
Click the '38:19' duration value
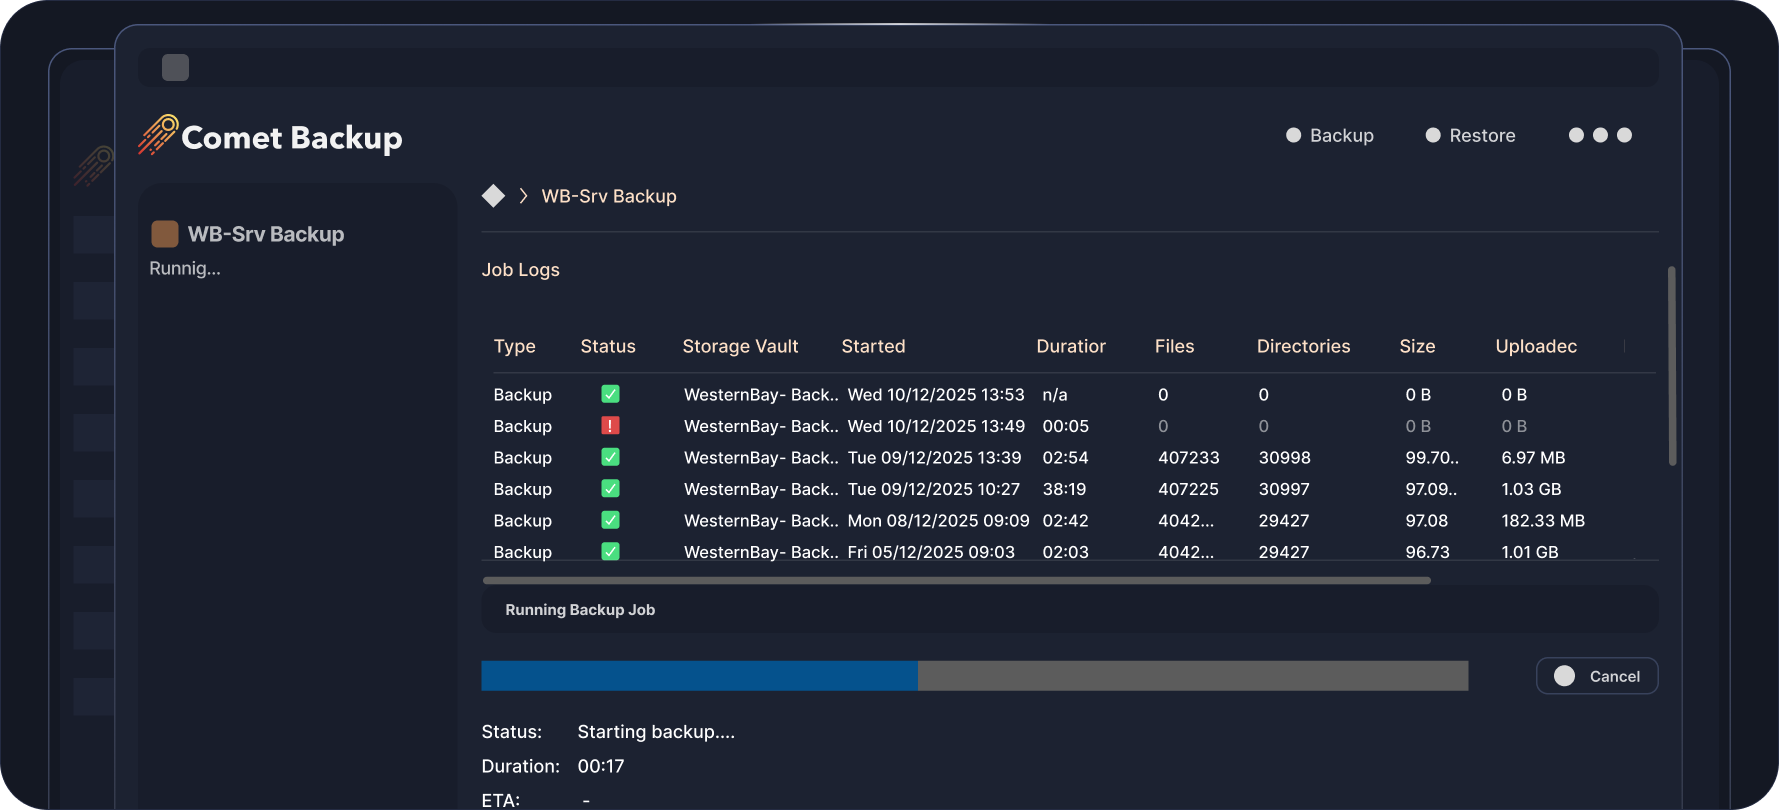[x=1064, y=489]
